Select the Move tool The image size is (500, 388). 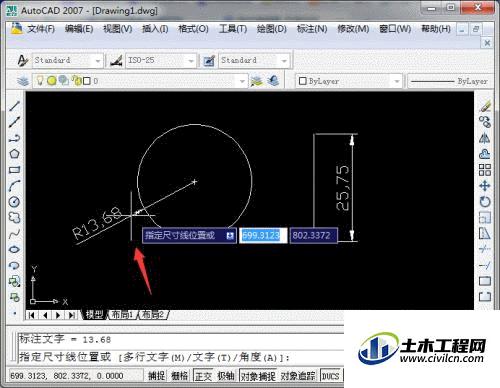485,186
